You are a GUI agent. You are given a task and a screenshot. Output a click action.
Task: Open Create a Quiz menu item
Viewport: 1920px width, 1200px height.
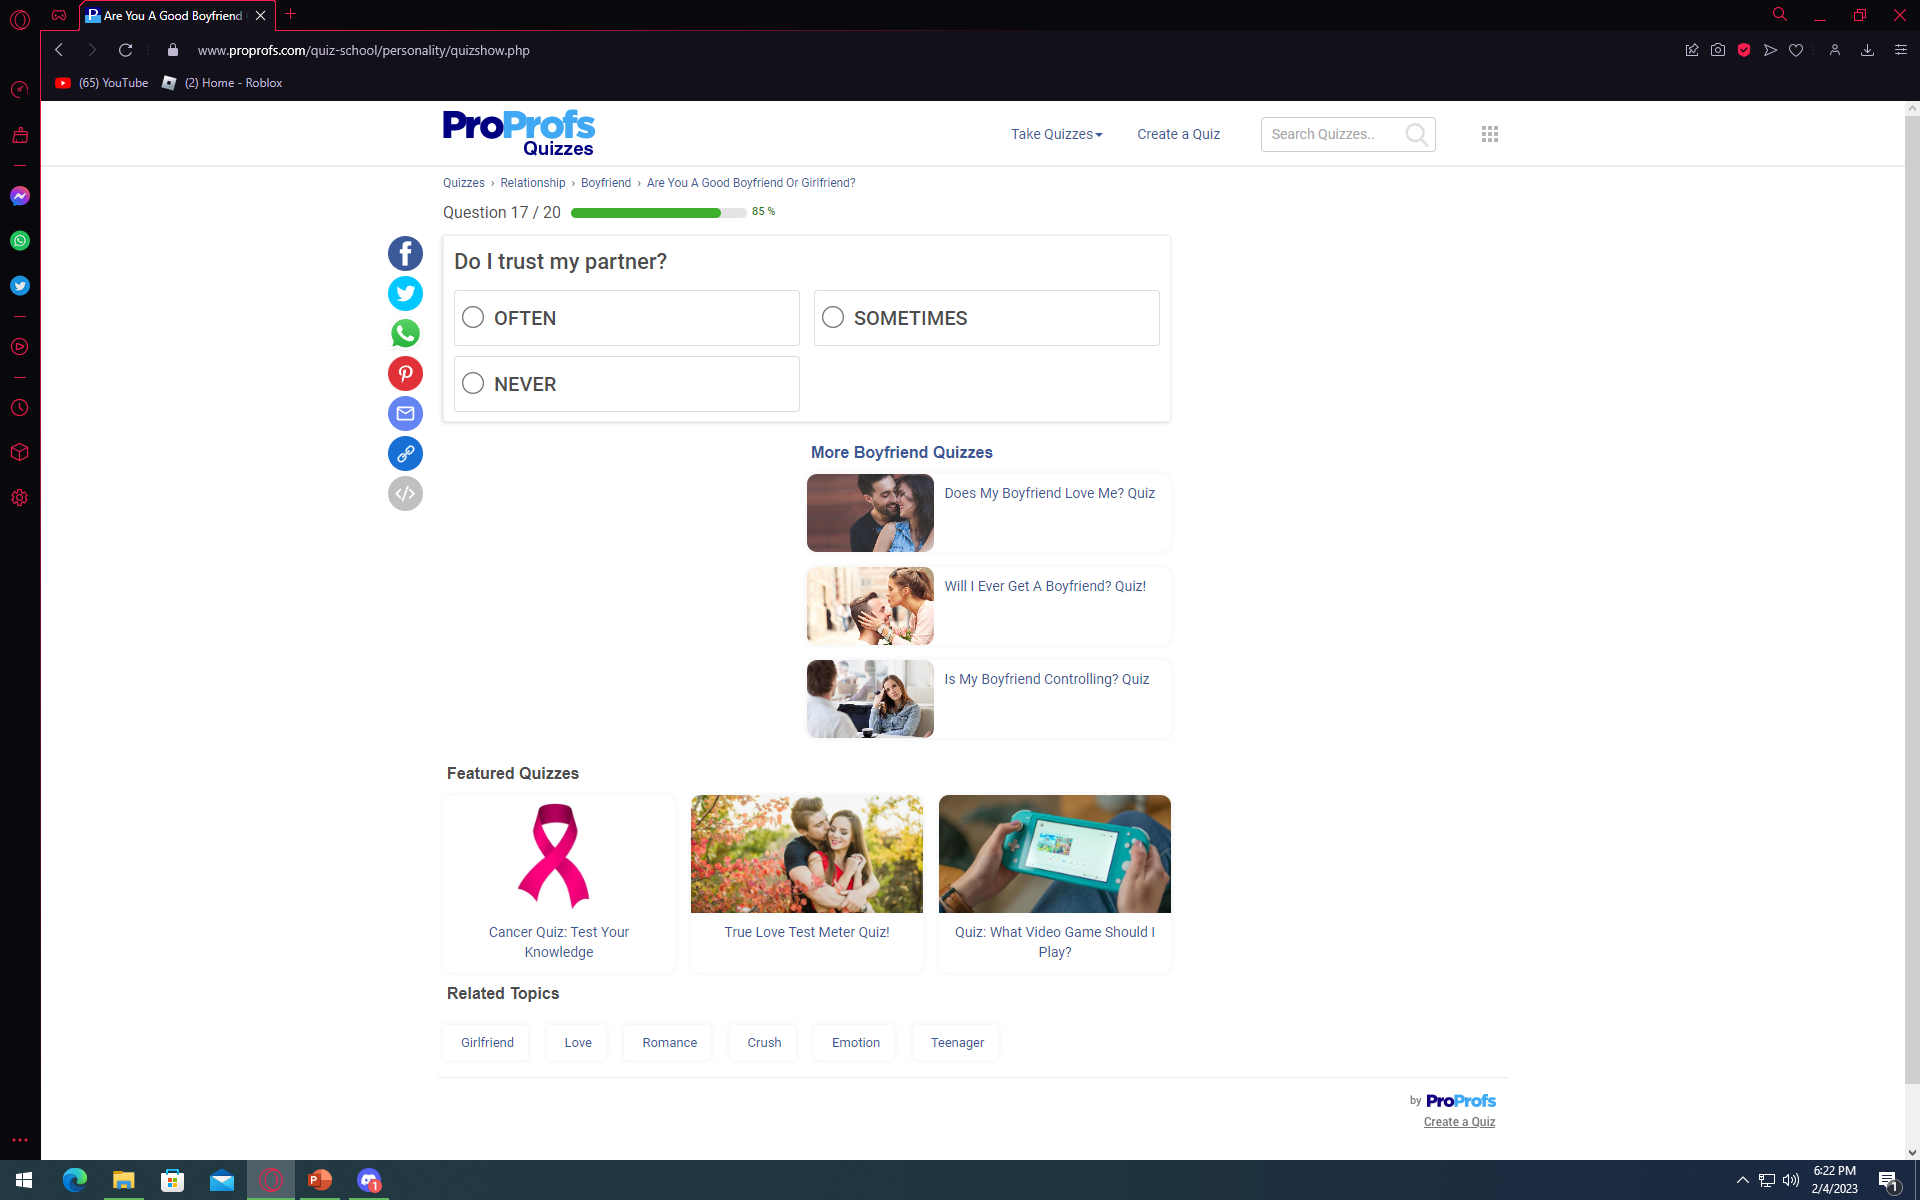click(x=1178, y=134)
